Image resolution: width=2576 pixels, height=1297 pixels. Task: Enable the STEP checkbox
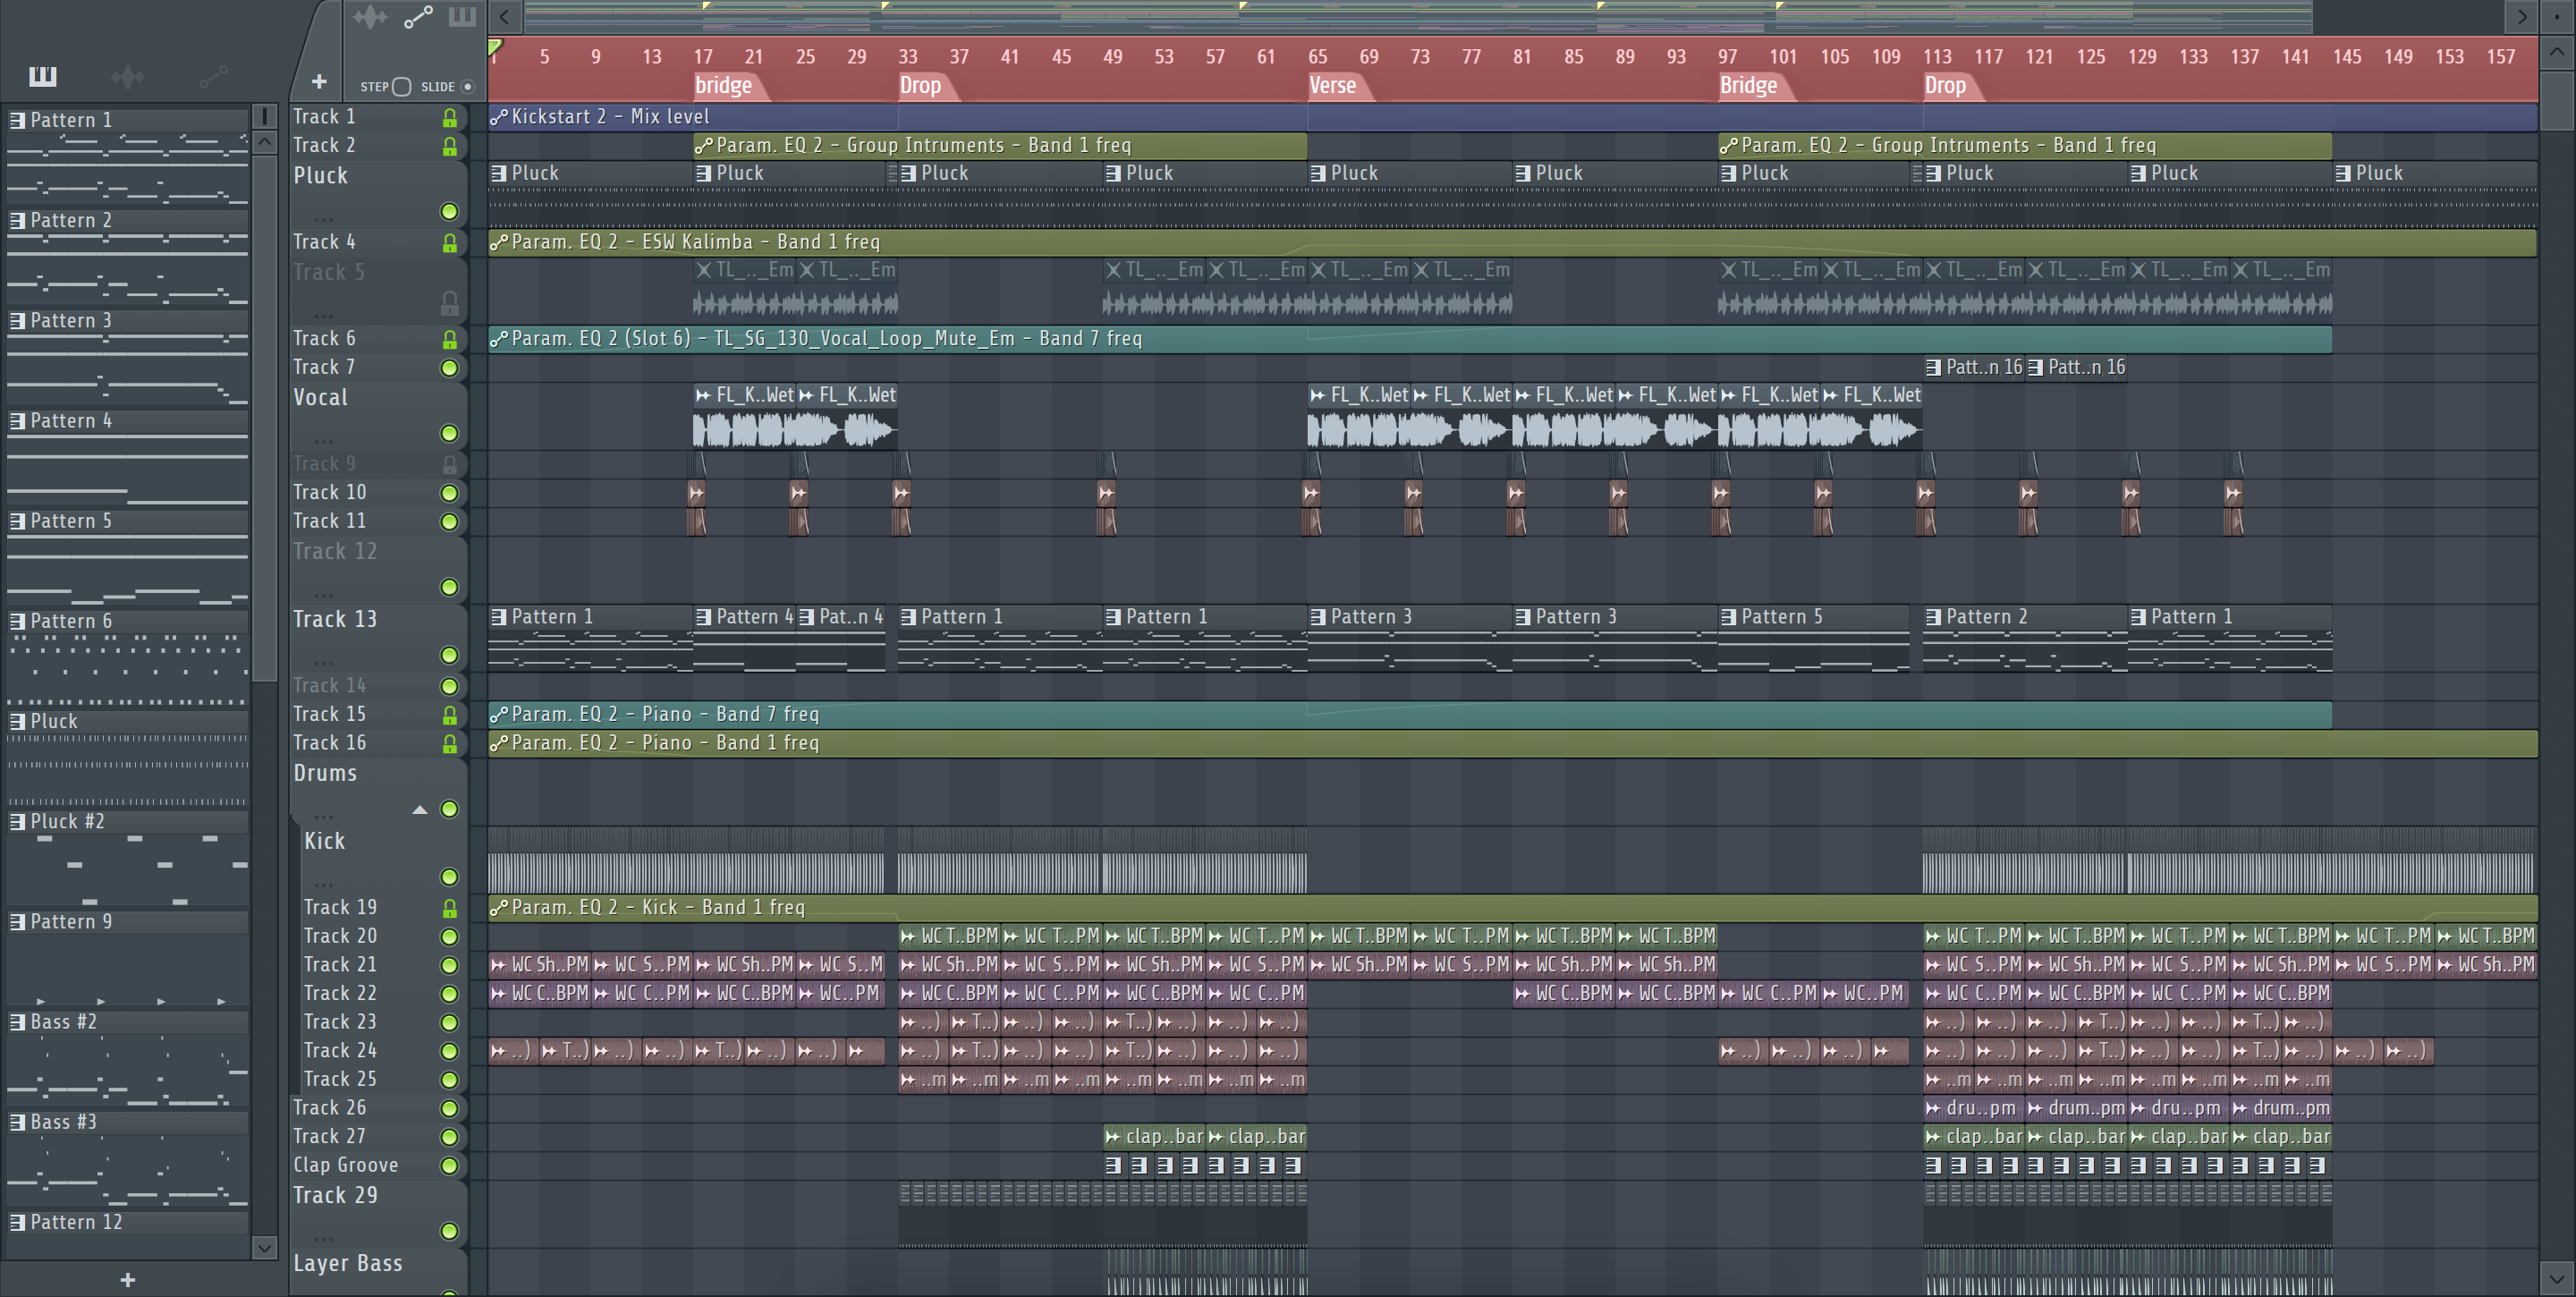pyautogui.click(x=402, y=87)
